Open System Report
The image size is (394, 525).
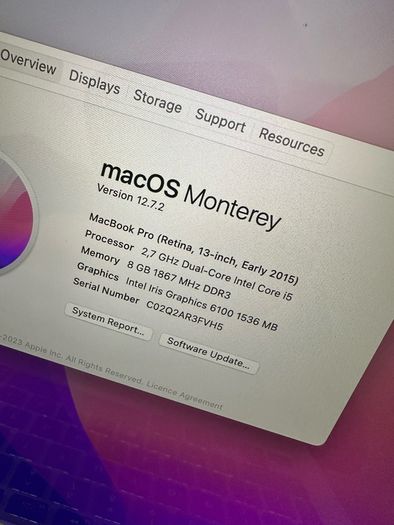[108, 322]
